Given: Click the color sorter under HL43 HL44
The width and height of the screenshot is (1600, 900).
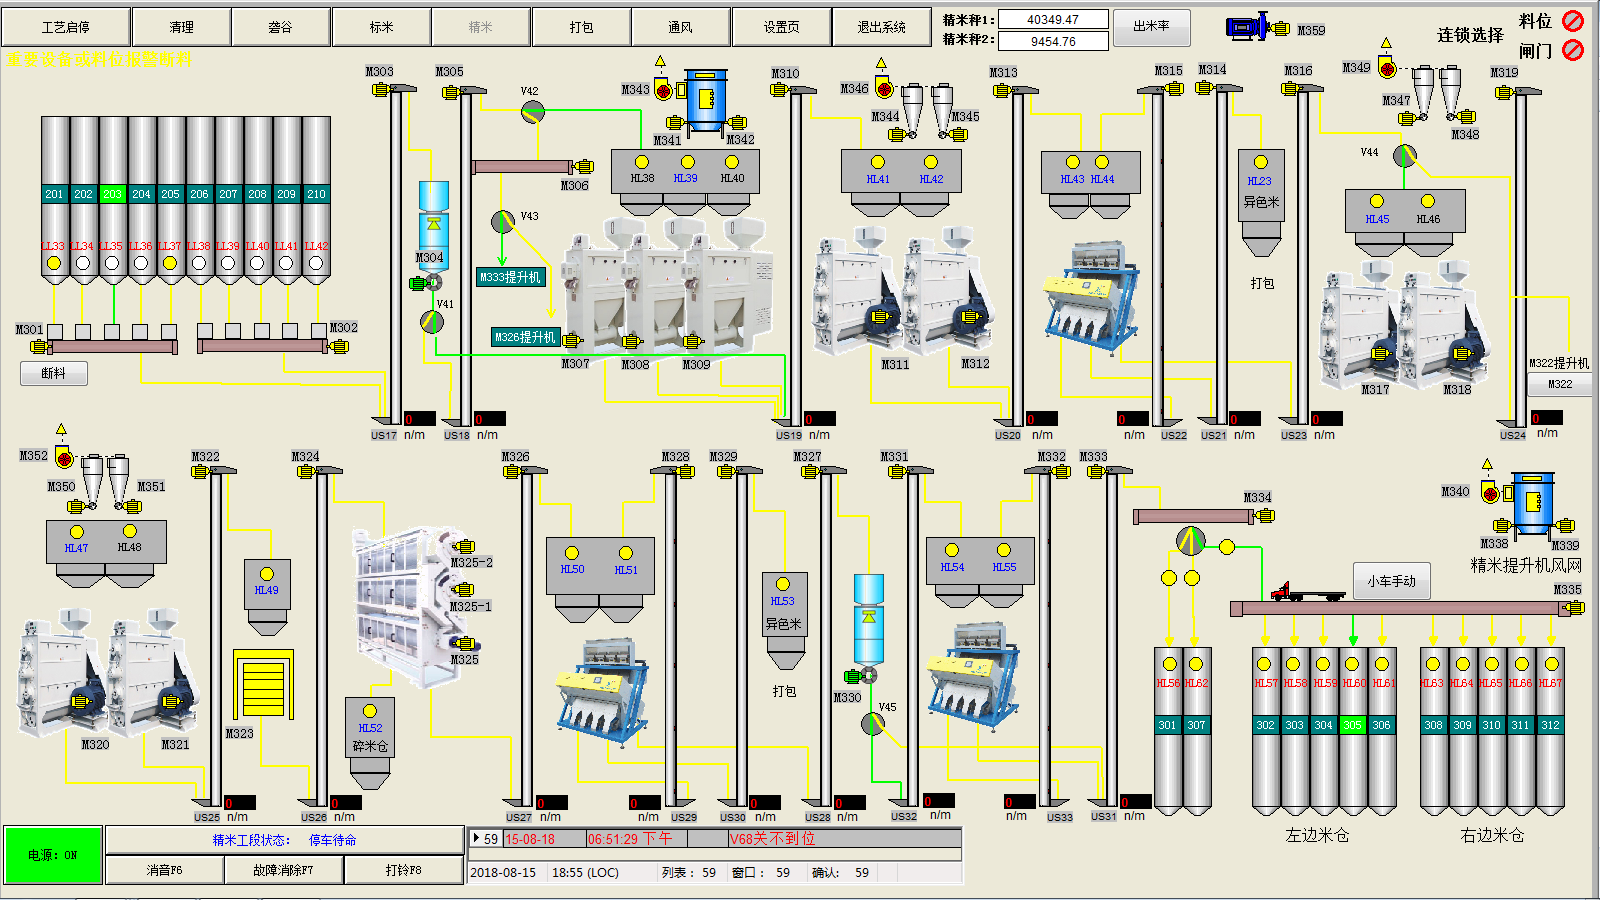Looking at the screenshot, I should [x=1091, y=297].
